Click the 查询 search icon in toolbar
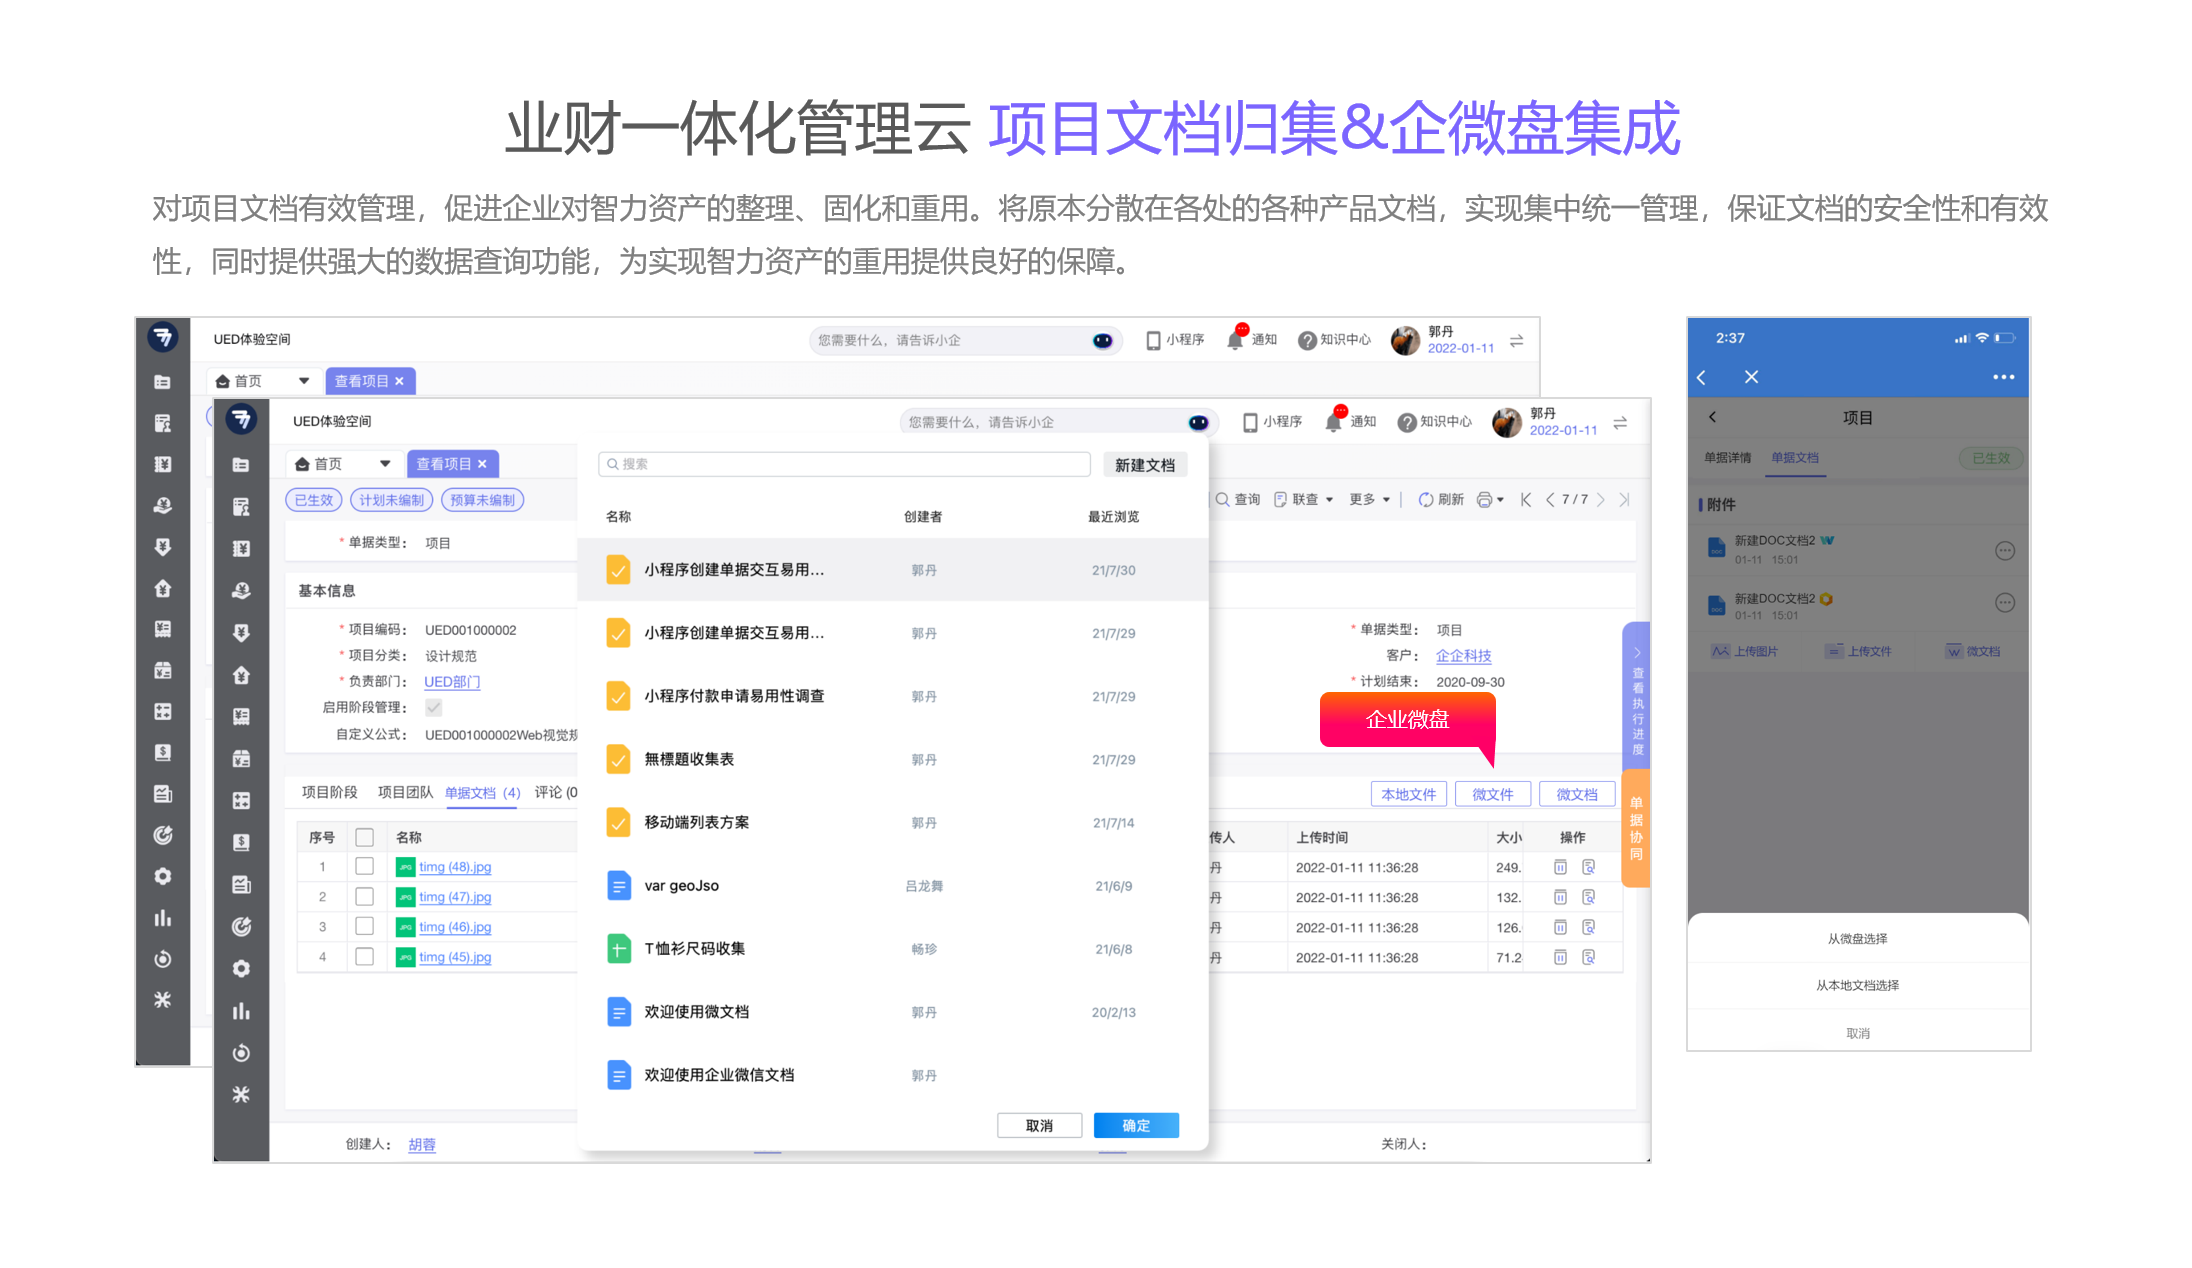The height and width of the screenshot is (1268, 2192). [x=1222, y=500]
